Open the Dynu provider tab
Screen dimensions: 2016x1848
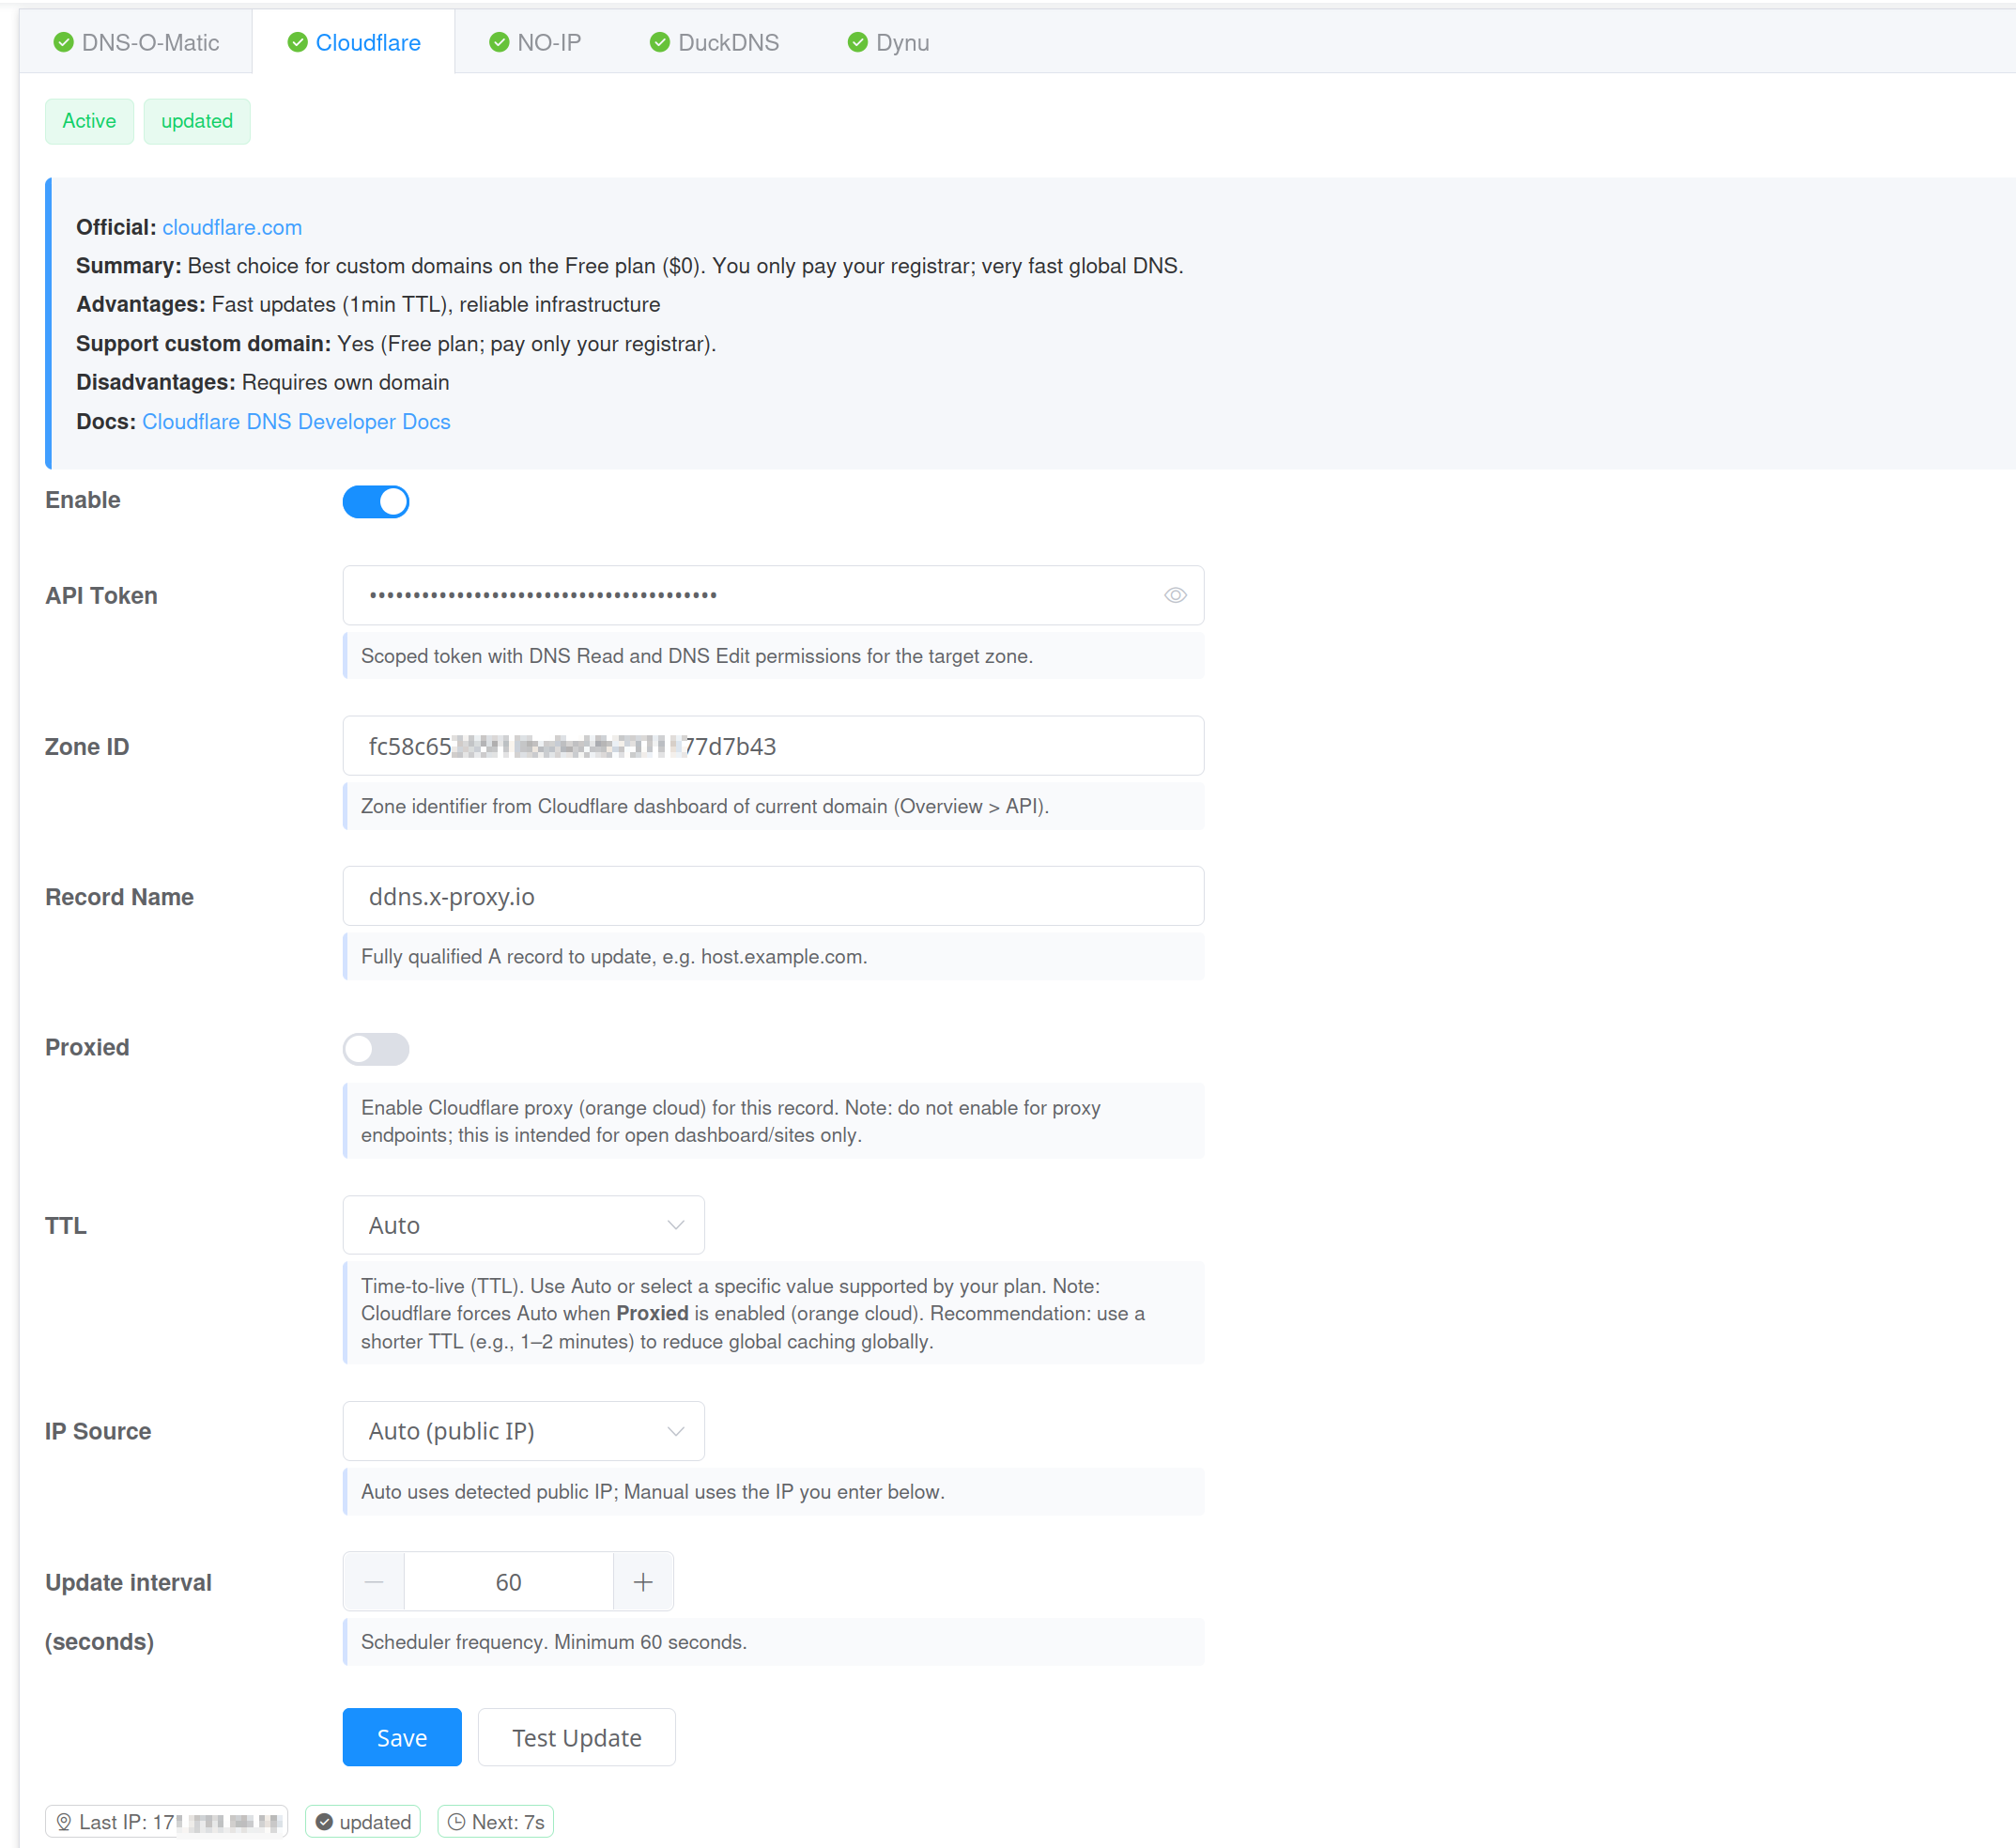point(901,42)
